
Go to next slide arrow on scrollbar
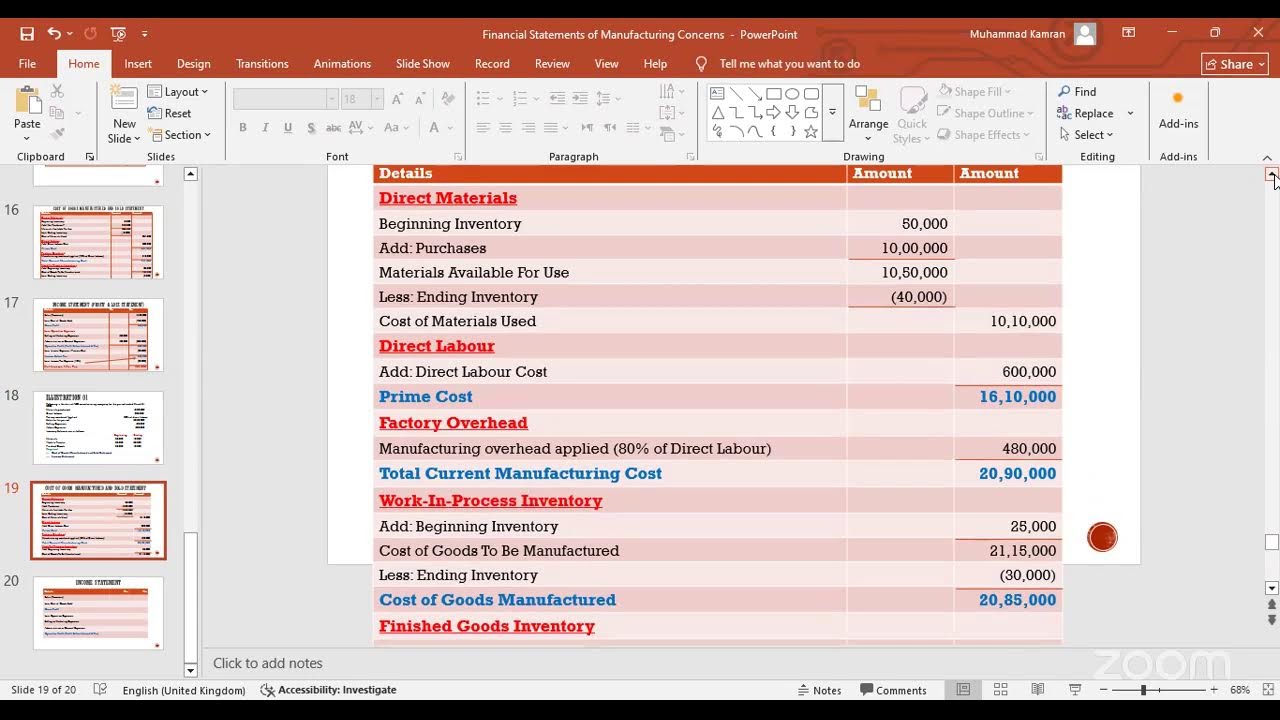pyautogui.click(x=1272, y=621)
